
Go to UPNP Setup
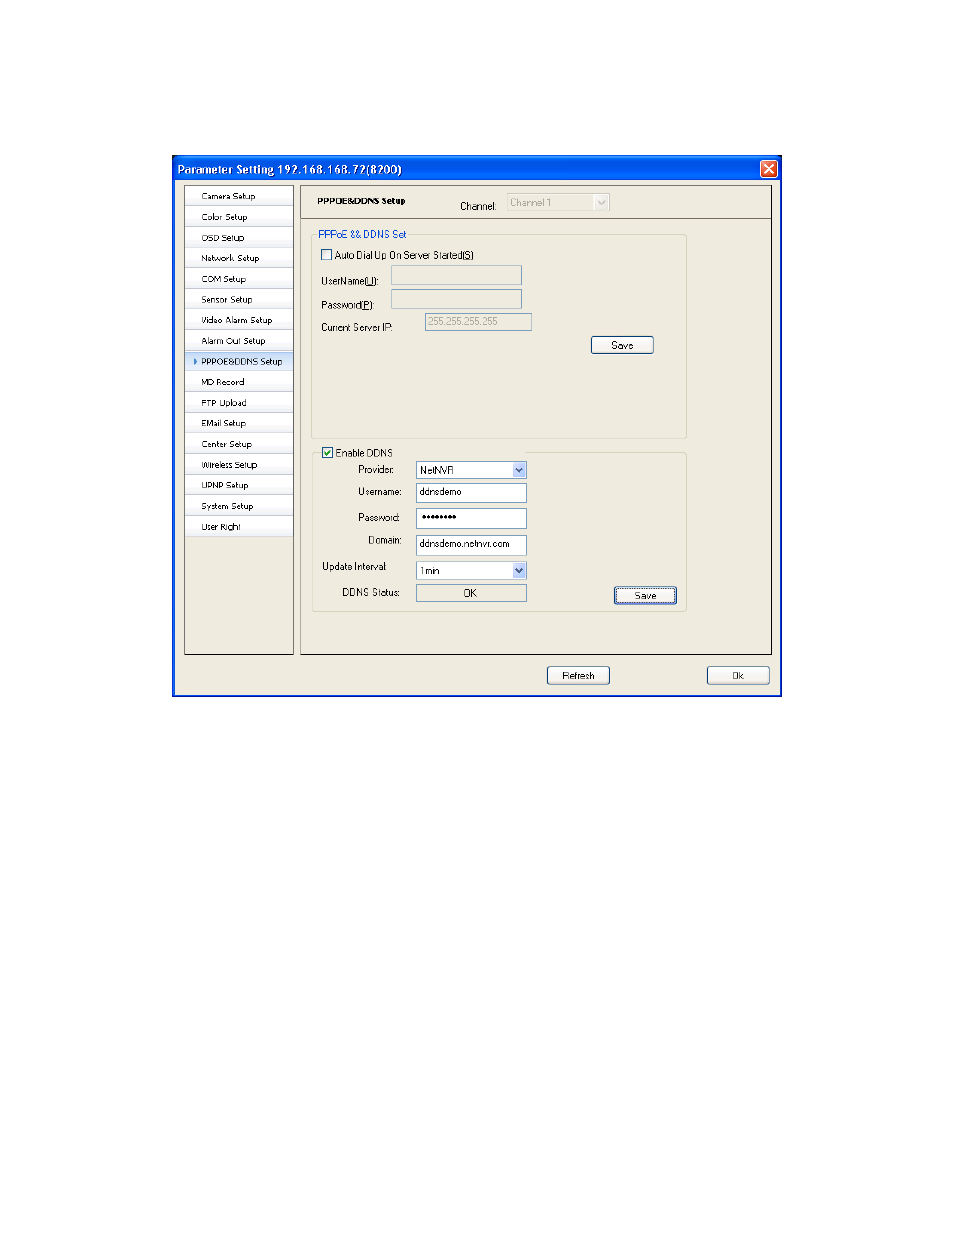click(239, 485)
